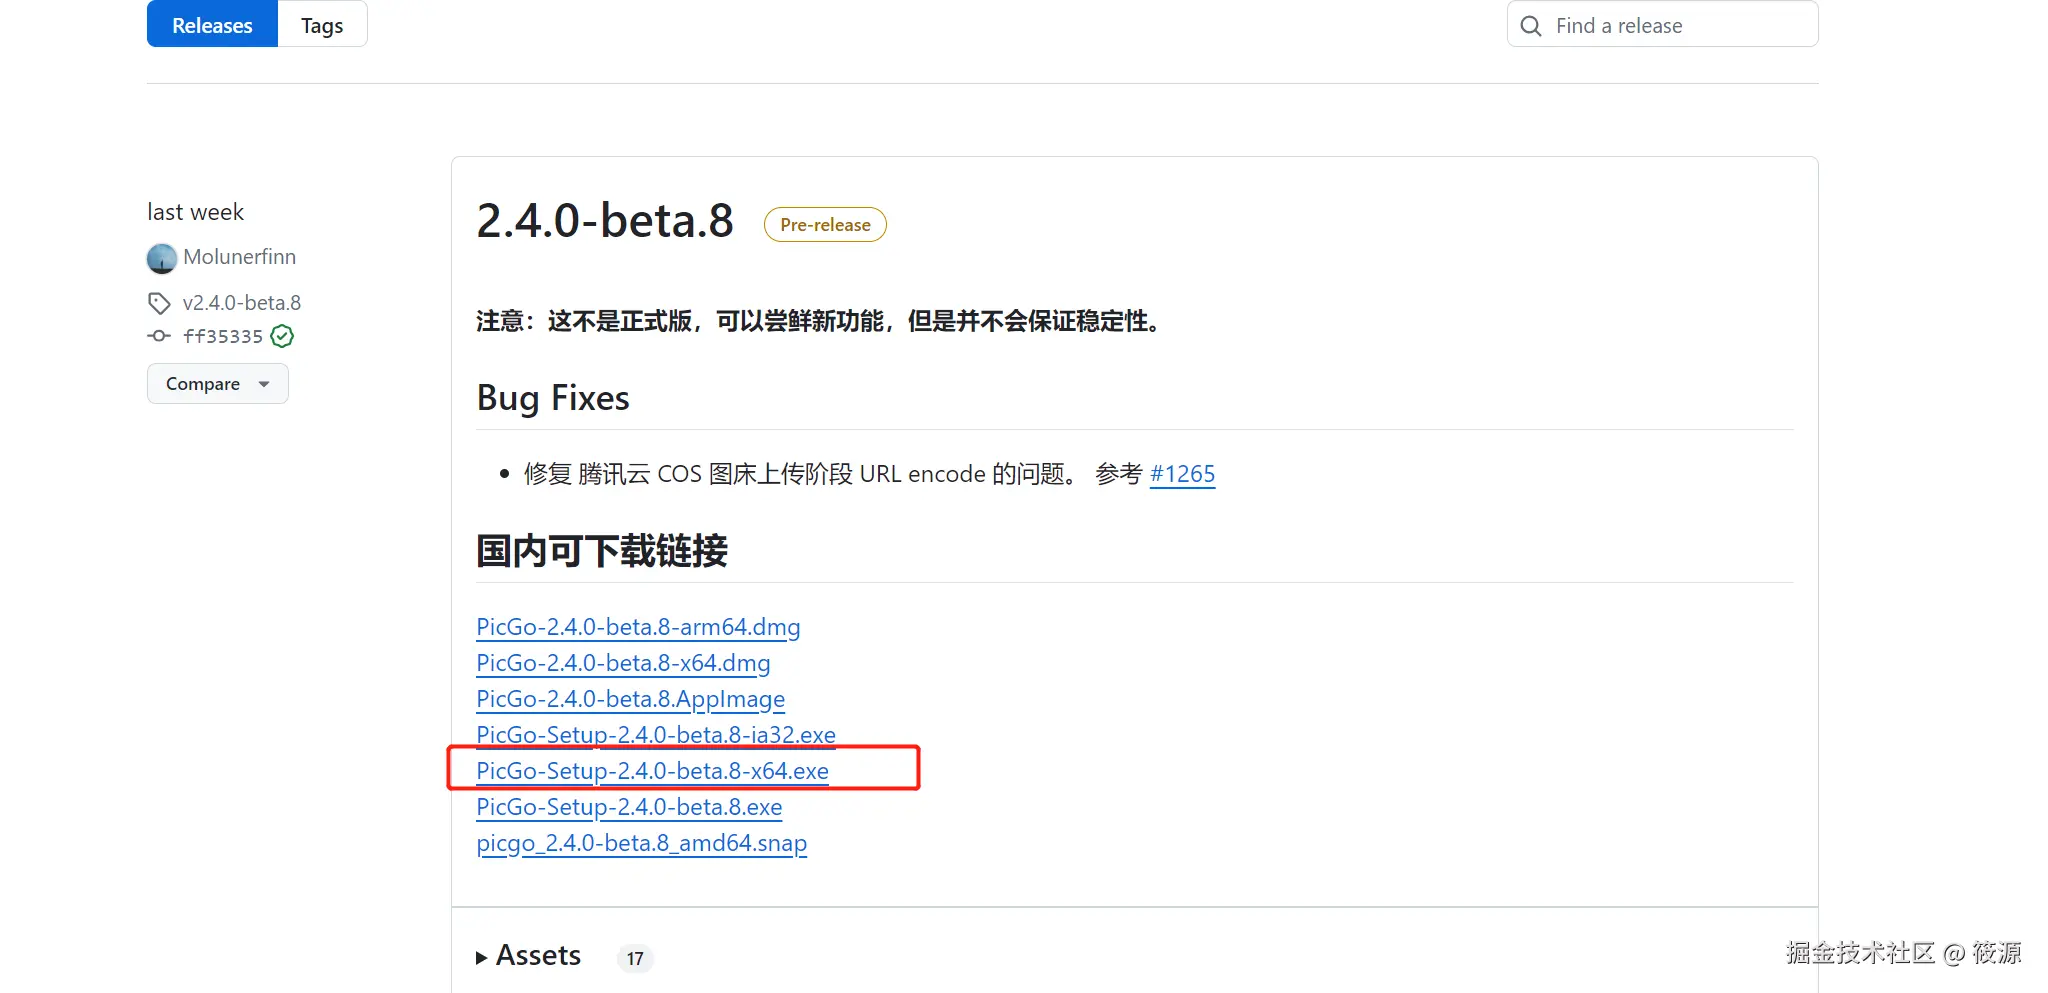The height and width of the screenshot is (993, 2048).
Task: Download PicGo-Setup-2.4.0-beta.8-ia32.exe
Action: coord(655,735)
